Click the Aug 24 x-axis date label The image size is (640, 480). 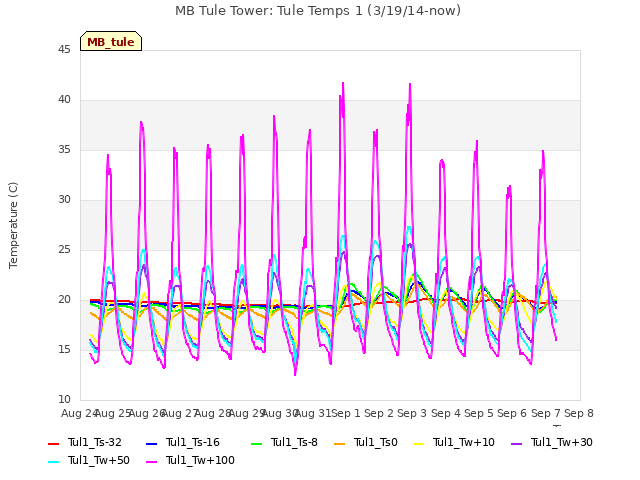point(79,413)
